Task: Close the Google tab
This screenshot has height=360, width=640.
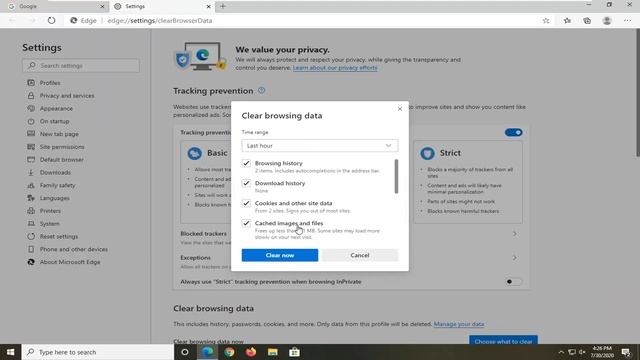Action: click(x=102, y=7)
